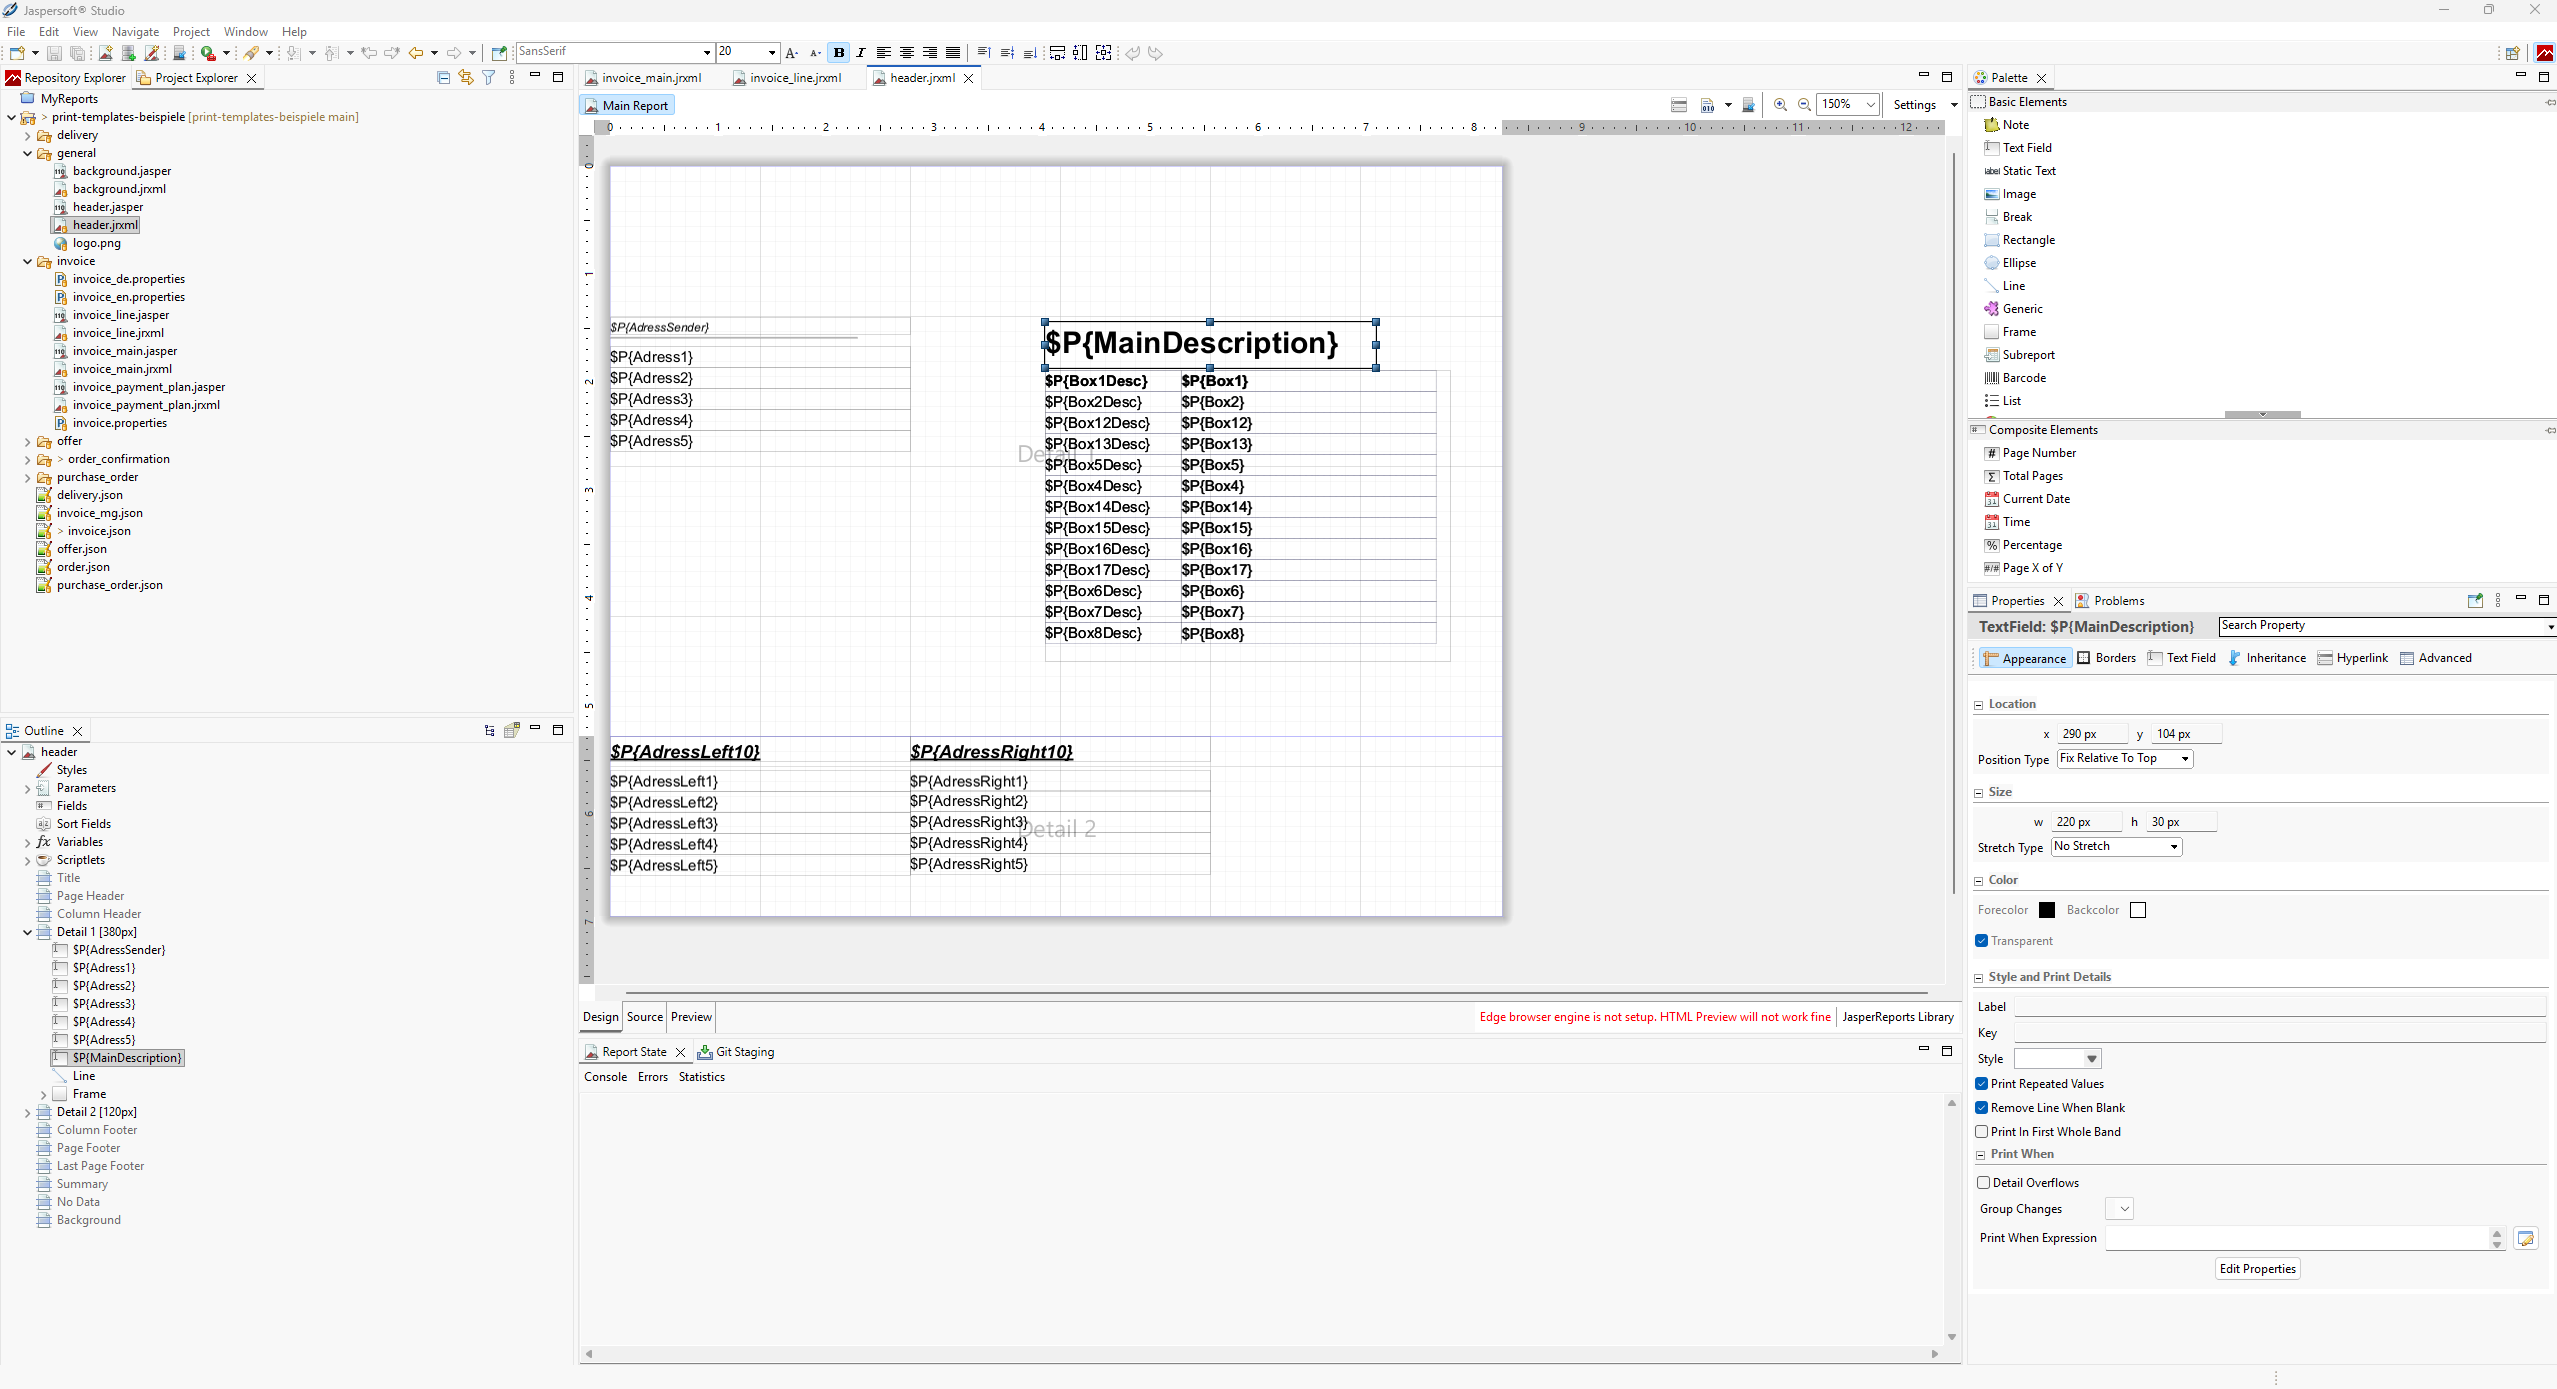Click the Collapse All icon in Project Explorer
The height and width of the screenshot is (1389, 2557).
coord(443,77)
